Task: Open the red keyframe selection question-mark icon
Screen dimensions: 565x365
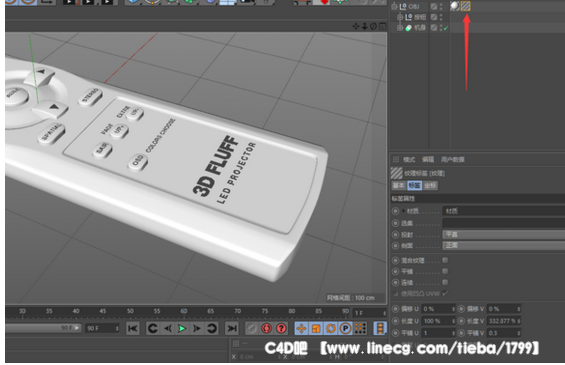Action: [x=281, y=329]
